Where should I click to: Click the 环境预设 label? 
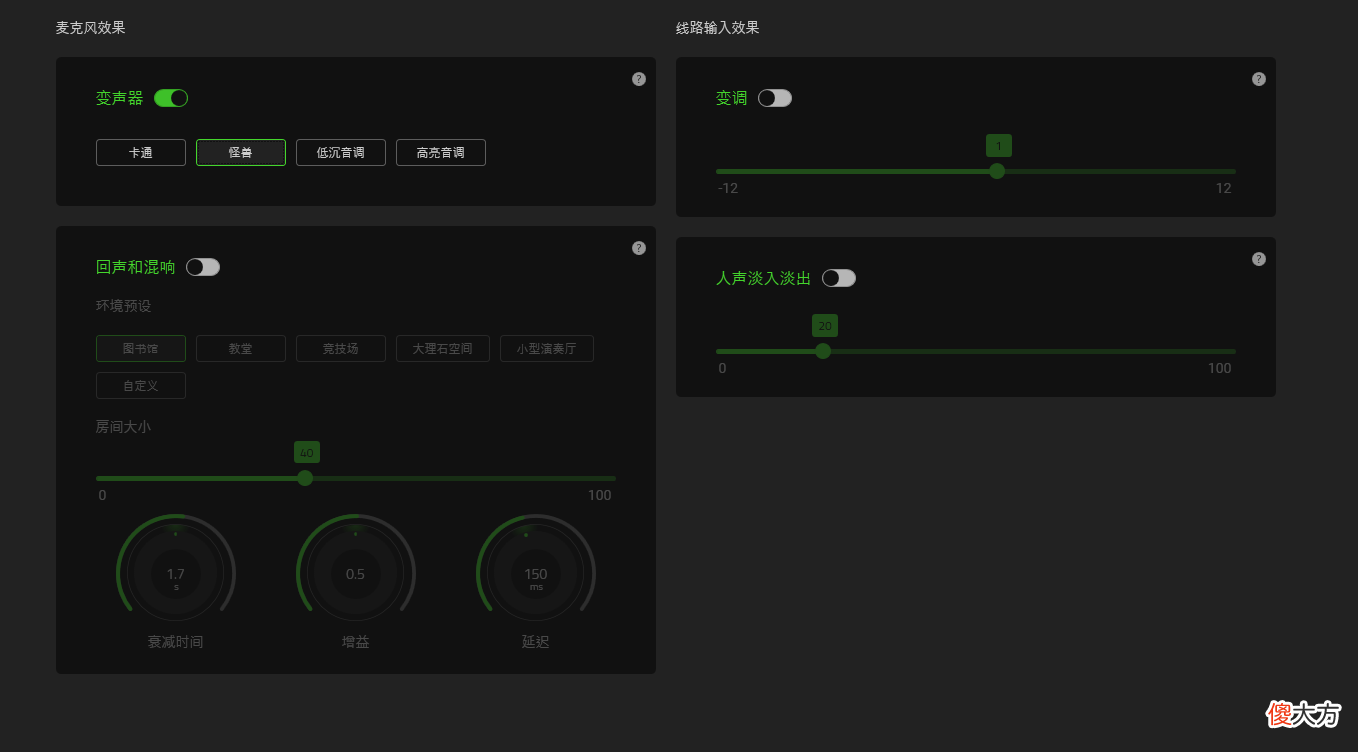point(124,306)
